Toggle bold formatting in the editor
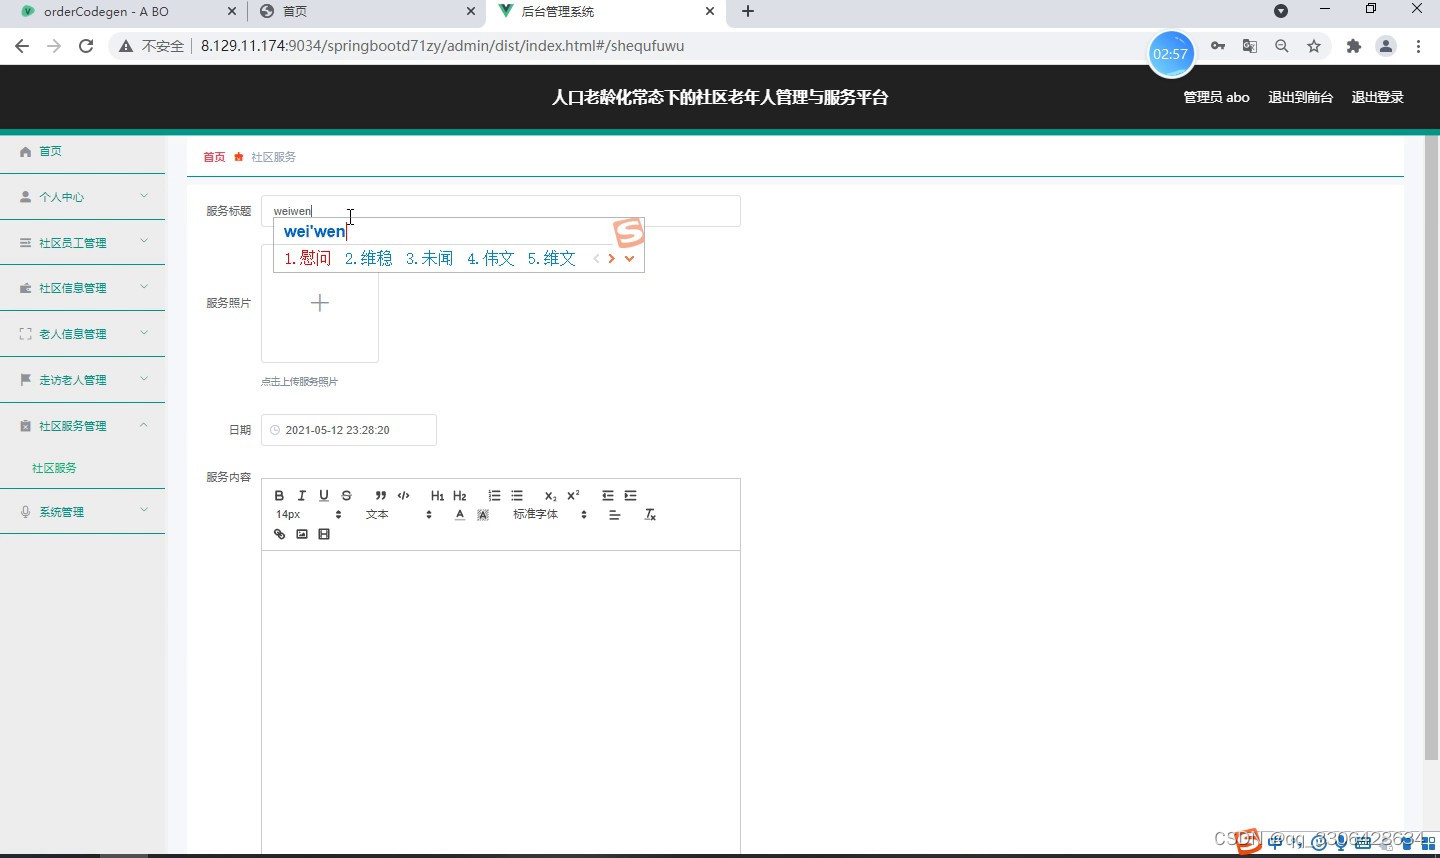The width and height of the screenshot is (1440, 858). pyautogui.click(x=279, y=496)
